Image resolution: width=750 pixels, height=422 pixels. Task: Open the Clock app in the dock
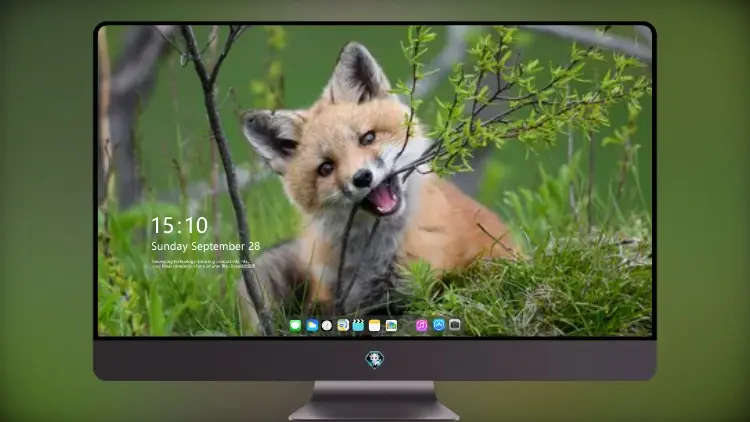[327, 326]
